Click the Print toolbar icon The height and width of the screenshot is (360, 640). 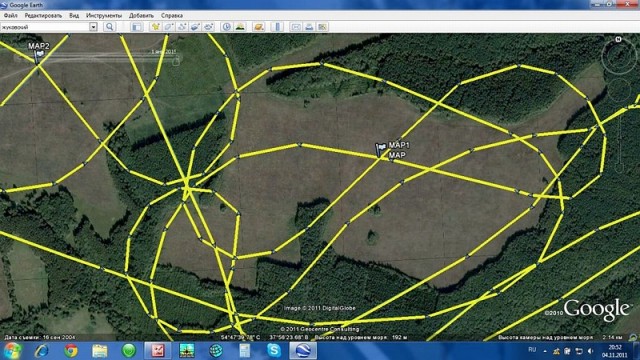point(309,27)
